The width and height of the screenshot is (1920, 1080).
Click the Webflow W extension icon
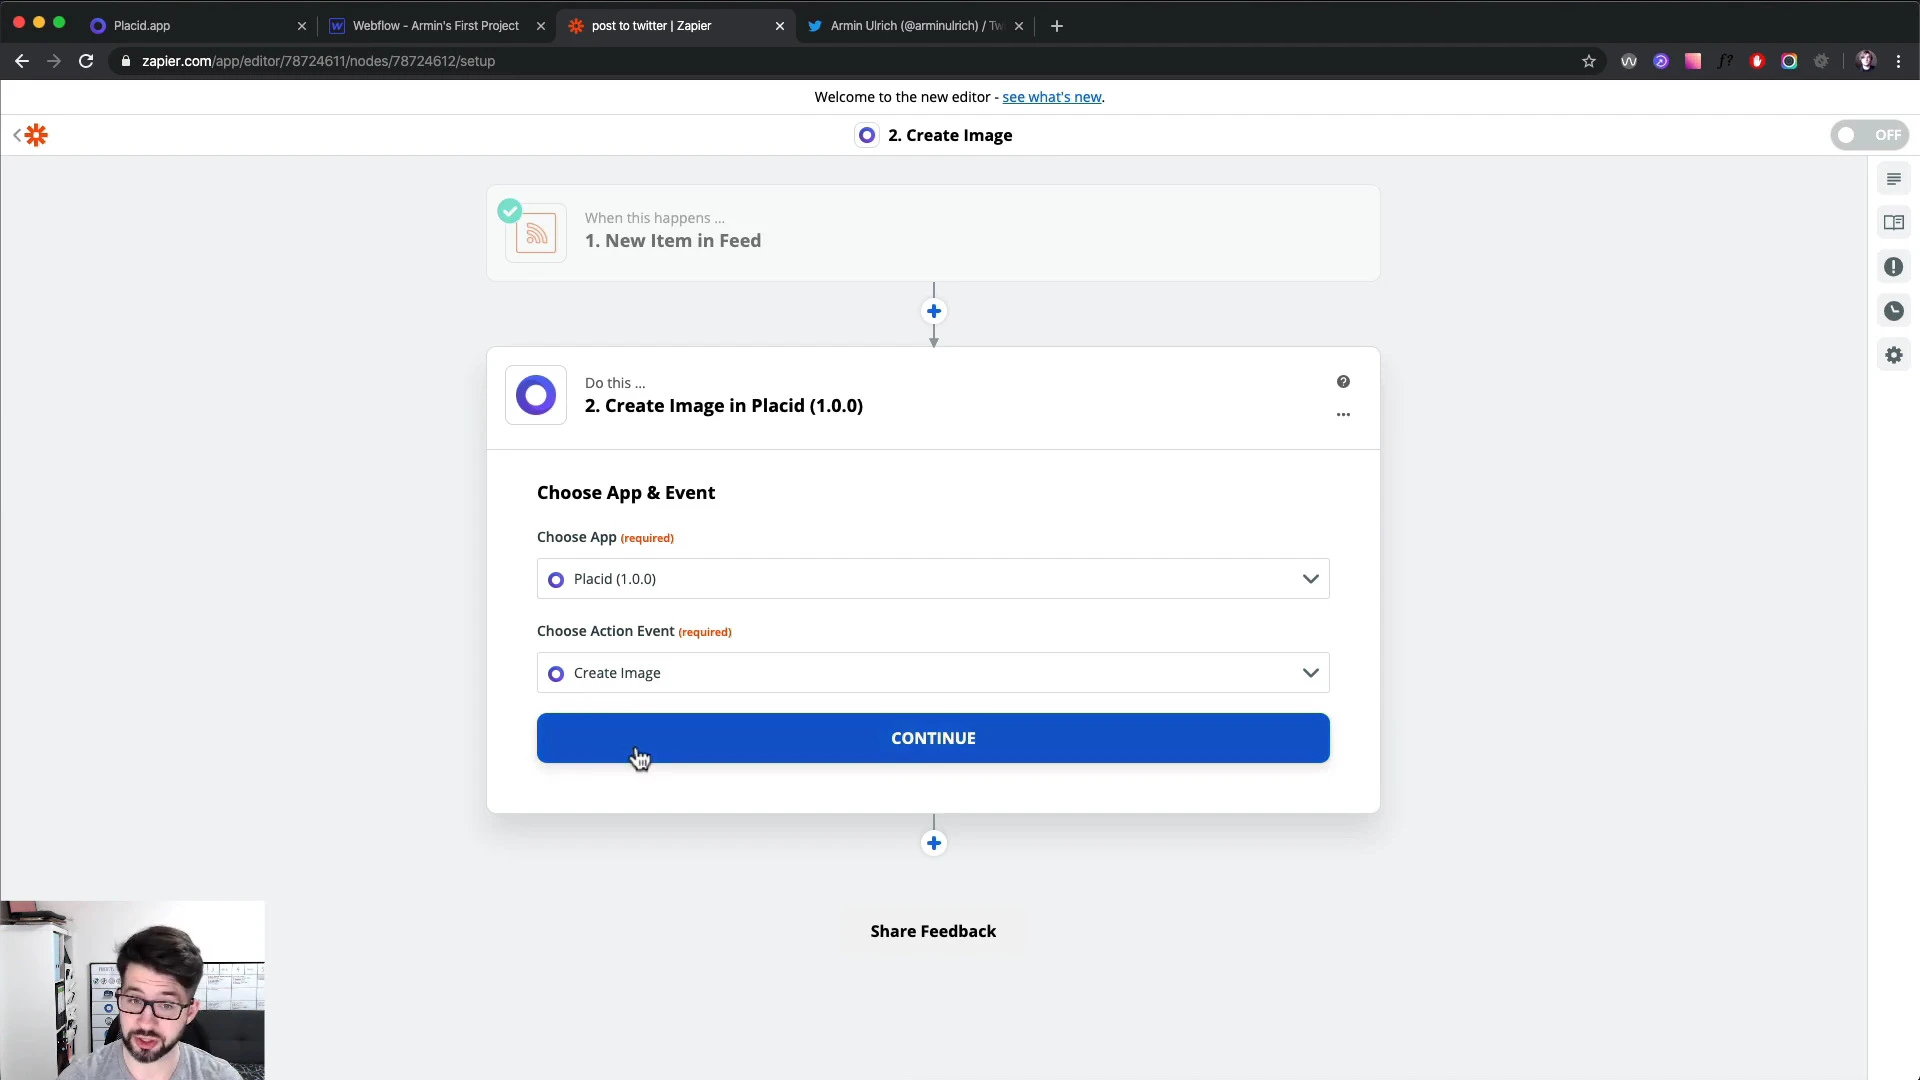[1629, 61]
